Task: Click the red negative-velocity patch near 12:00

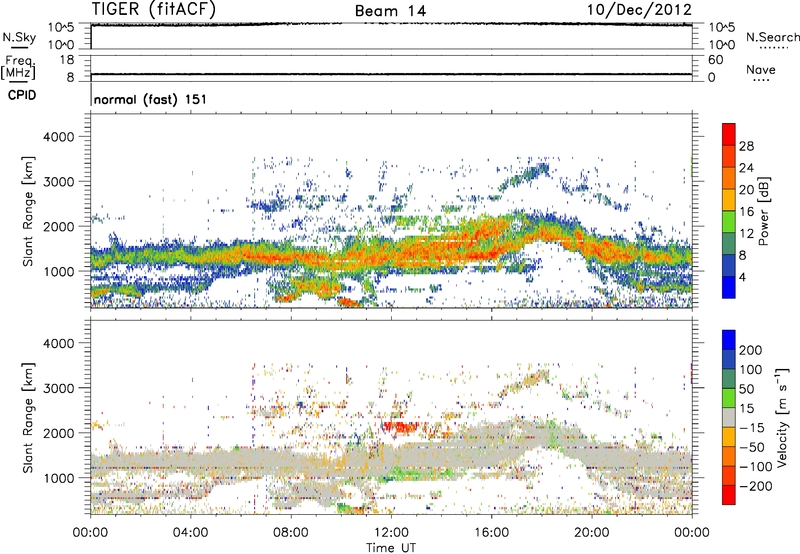Action: (402, 426)
